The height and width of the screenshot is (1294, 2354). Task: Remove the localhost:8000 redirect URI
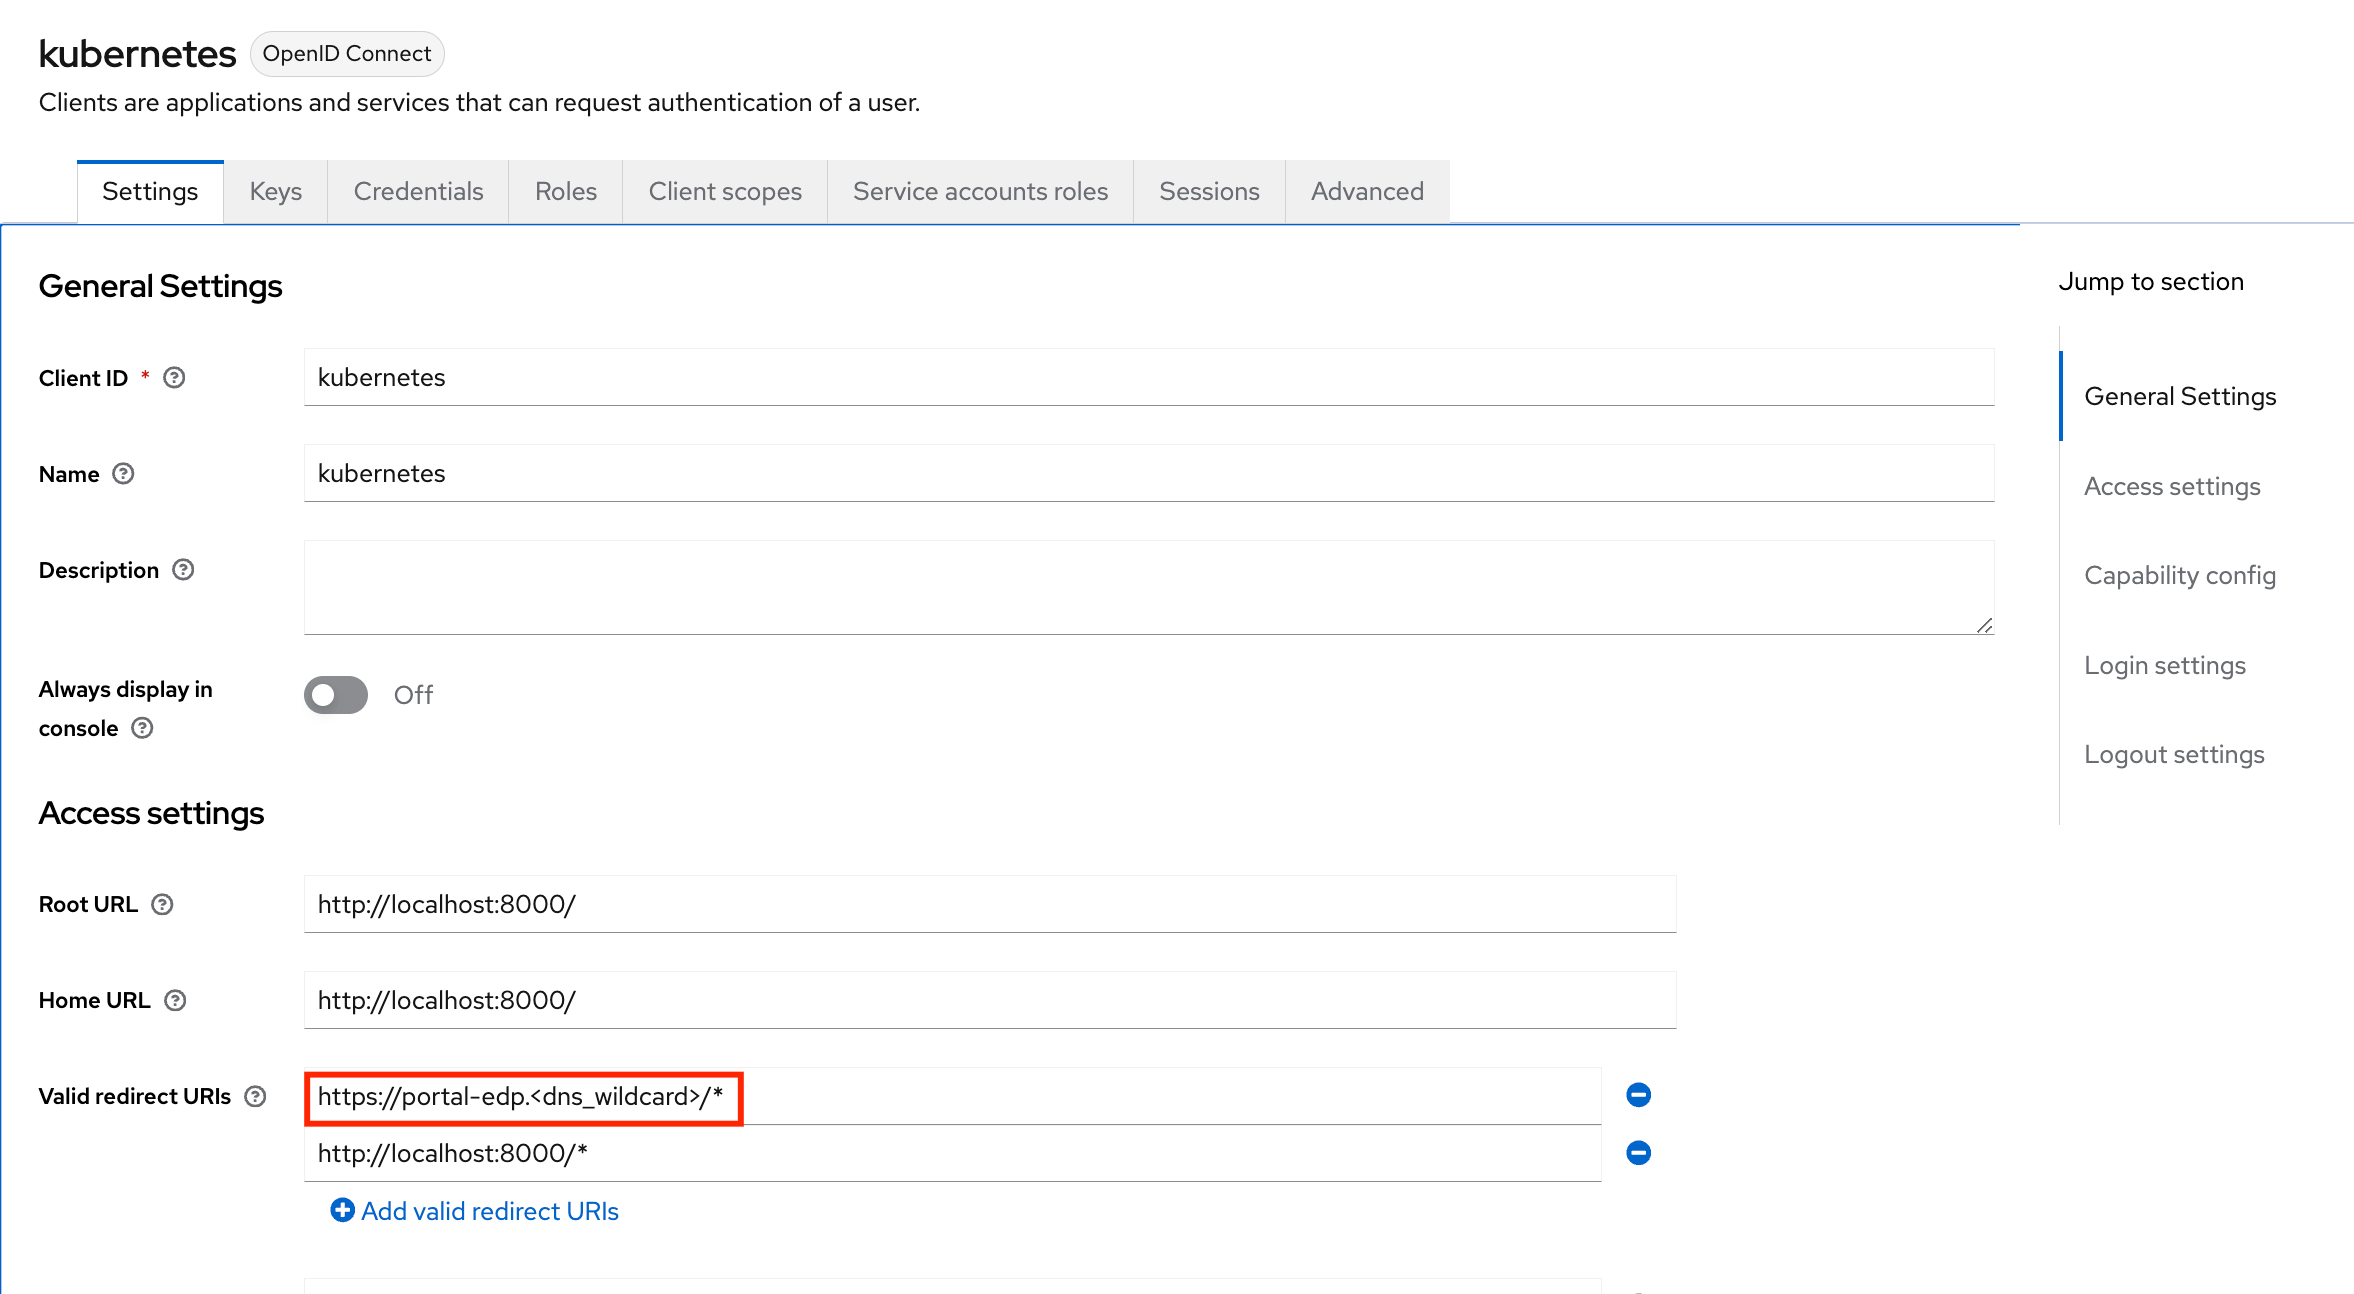pos(1638,1152)
